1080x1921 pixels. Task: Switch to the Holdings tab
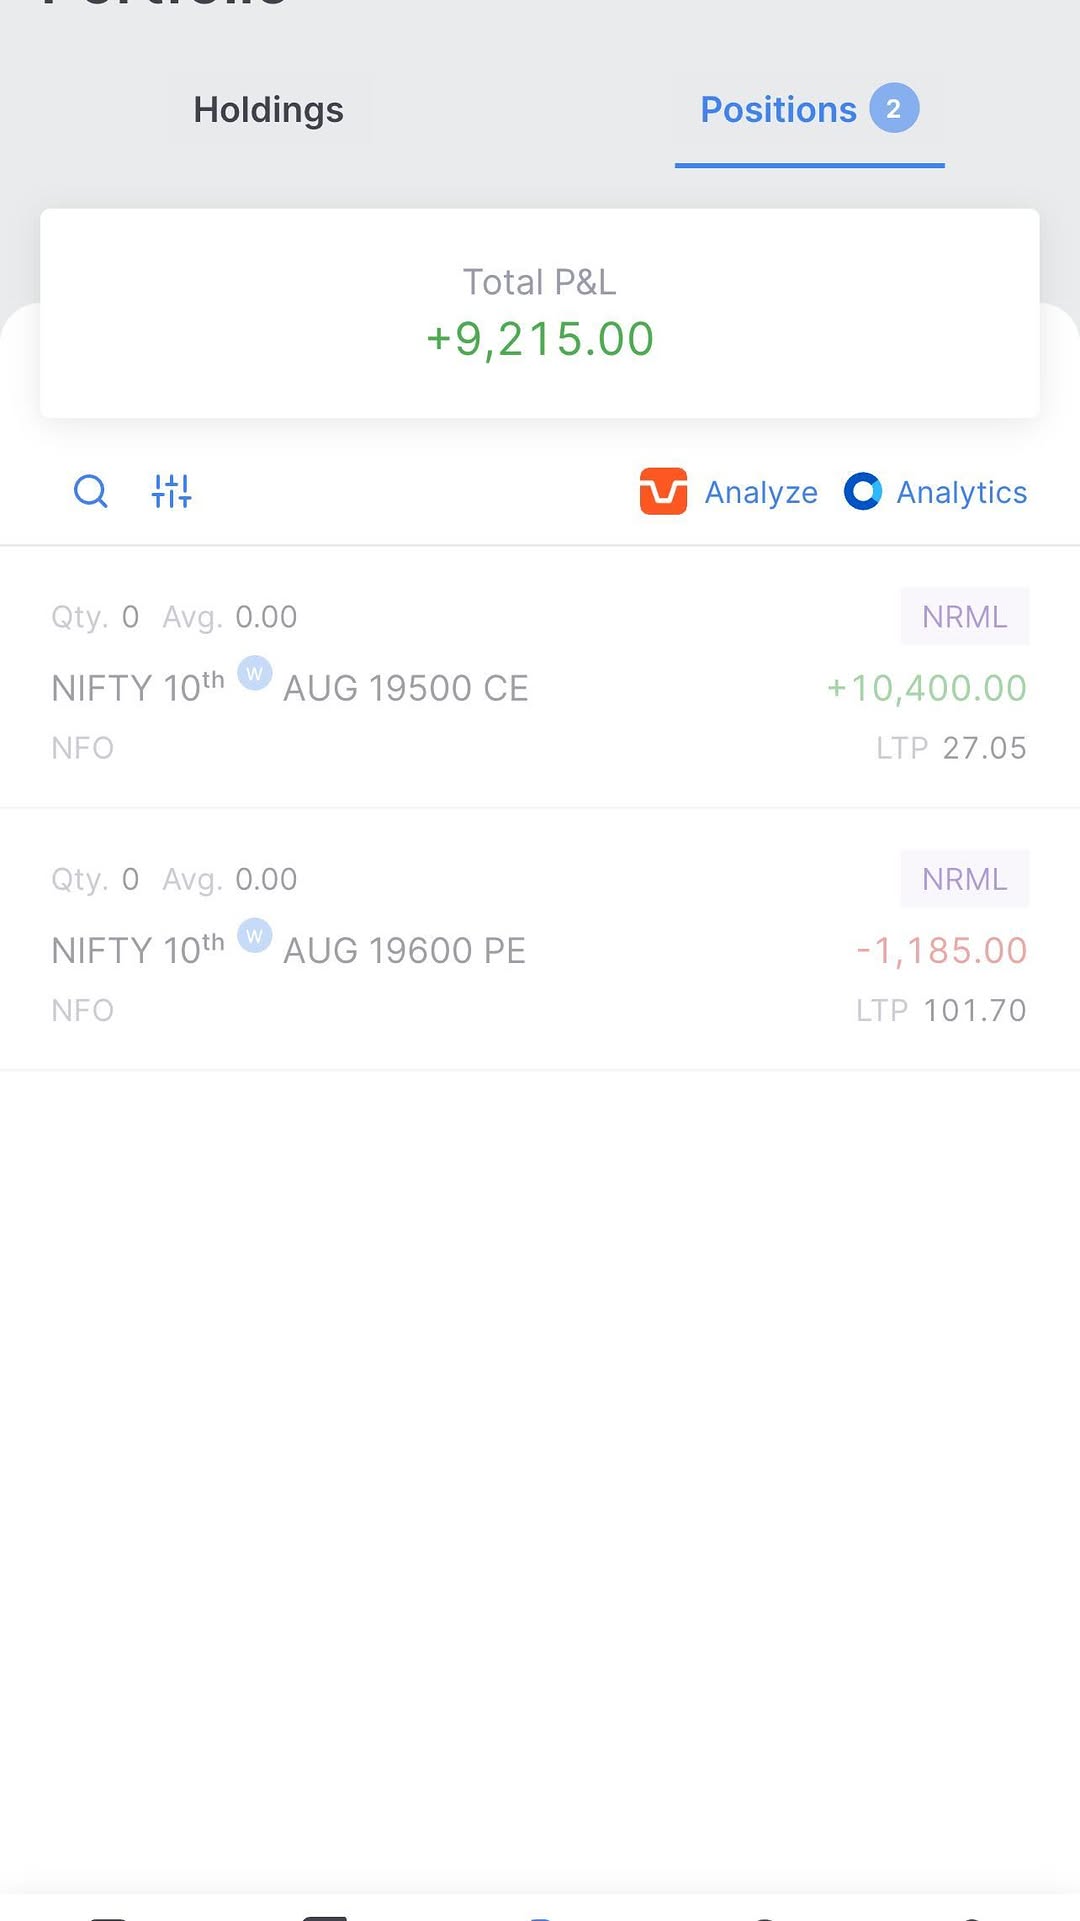(x=268, y=110)
